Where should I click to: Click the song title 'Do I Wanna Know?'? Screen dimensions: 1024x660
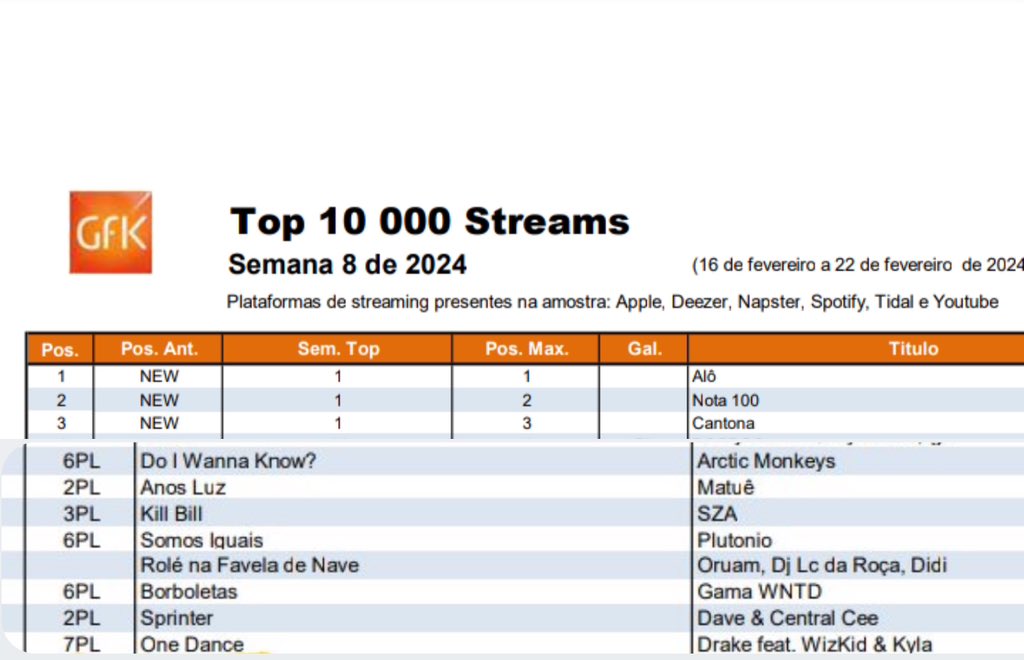pyautogui.click(x=228, y=461)
